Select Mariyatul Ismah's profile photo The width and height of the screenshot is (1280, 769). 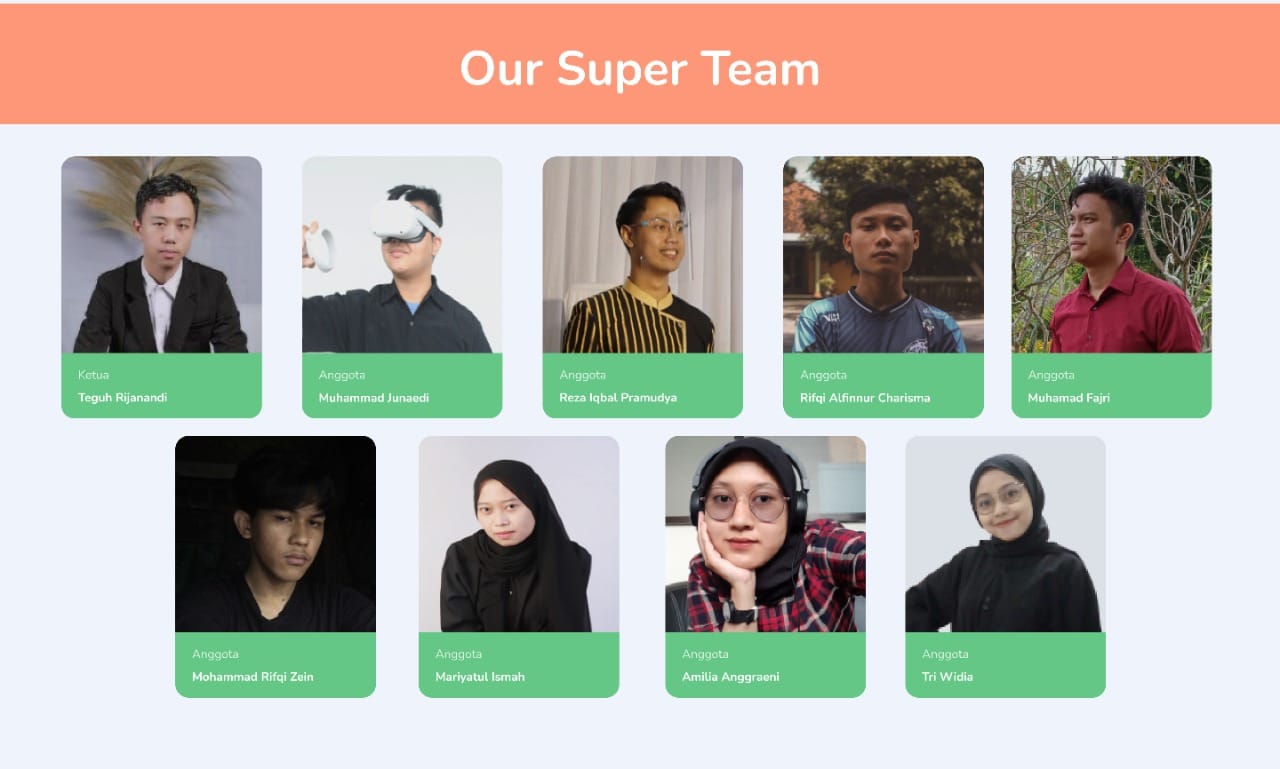pos(519,534)
